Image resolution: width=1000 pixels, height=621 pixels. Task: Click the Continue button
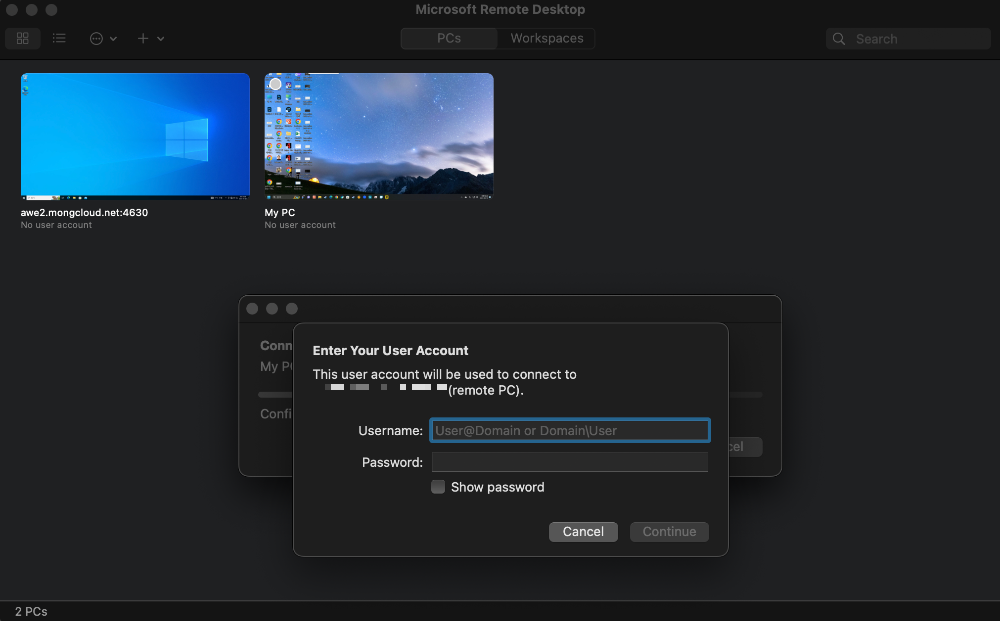[669, 532]
